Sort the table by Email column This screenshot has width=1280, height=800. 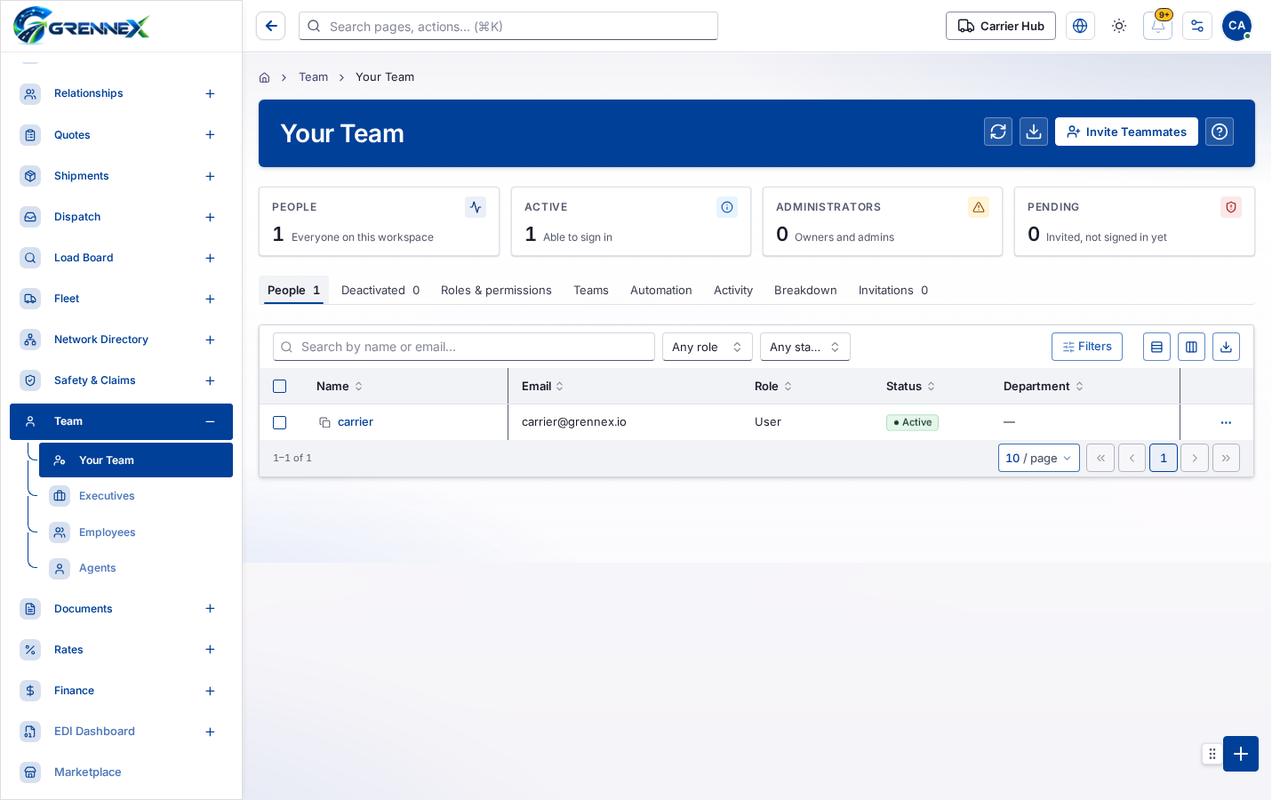[x=542, y=386]
